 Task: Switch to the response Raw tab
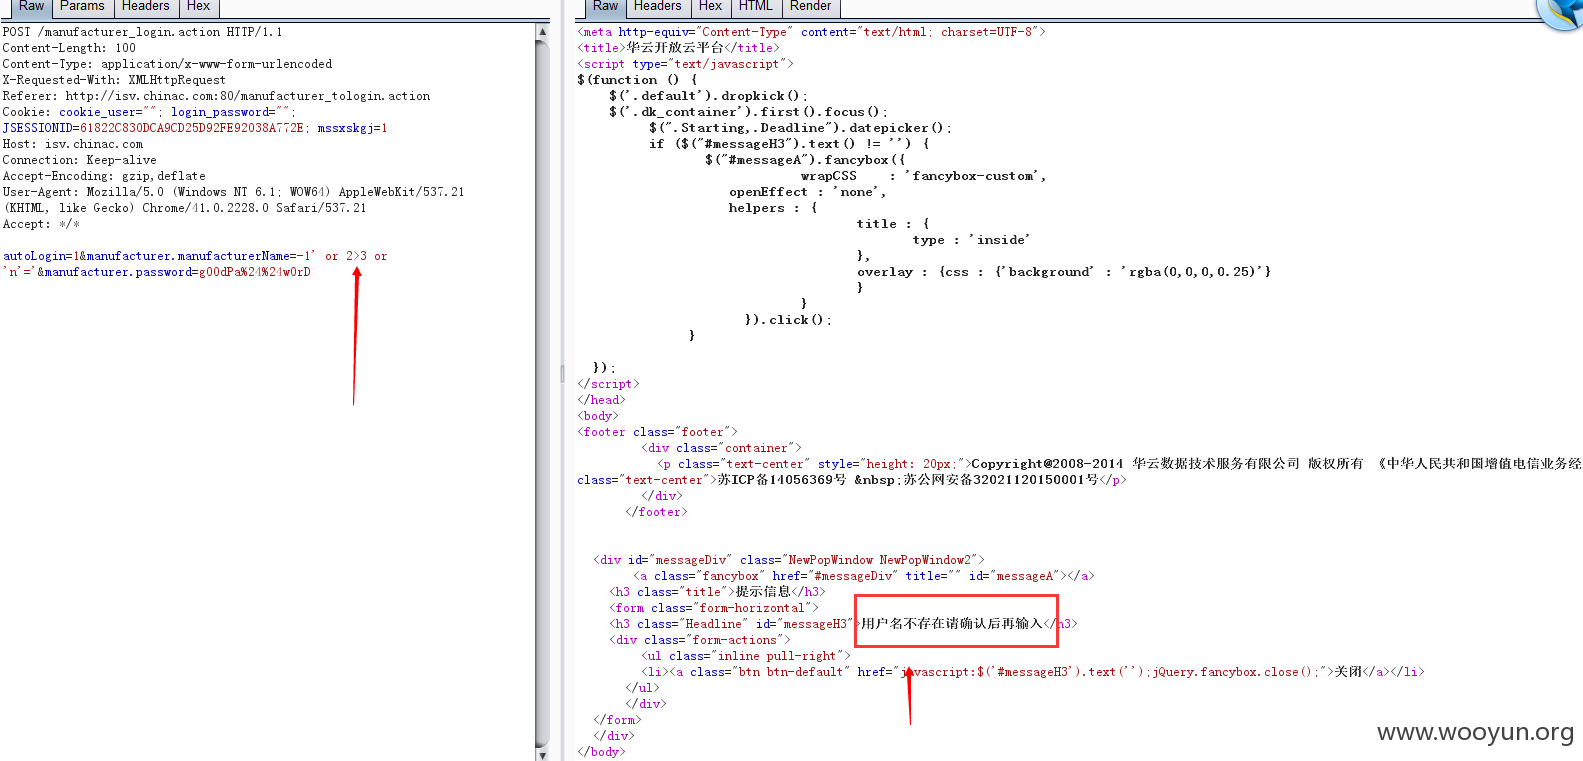(605, 7)
